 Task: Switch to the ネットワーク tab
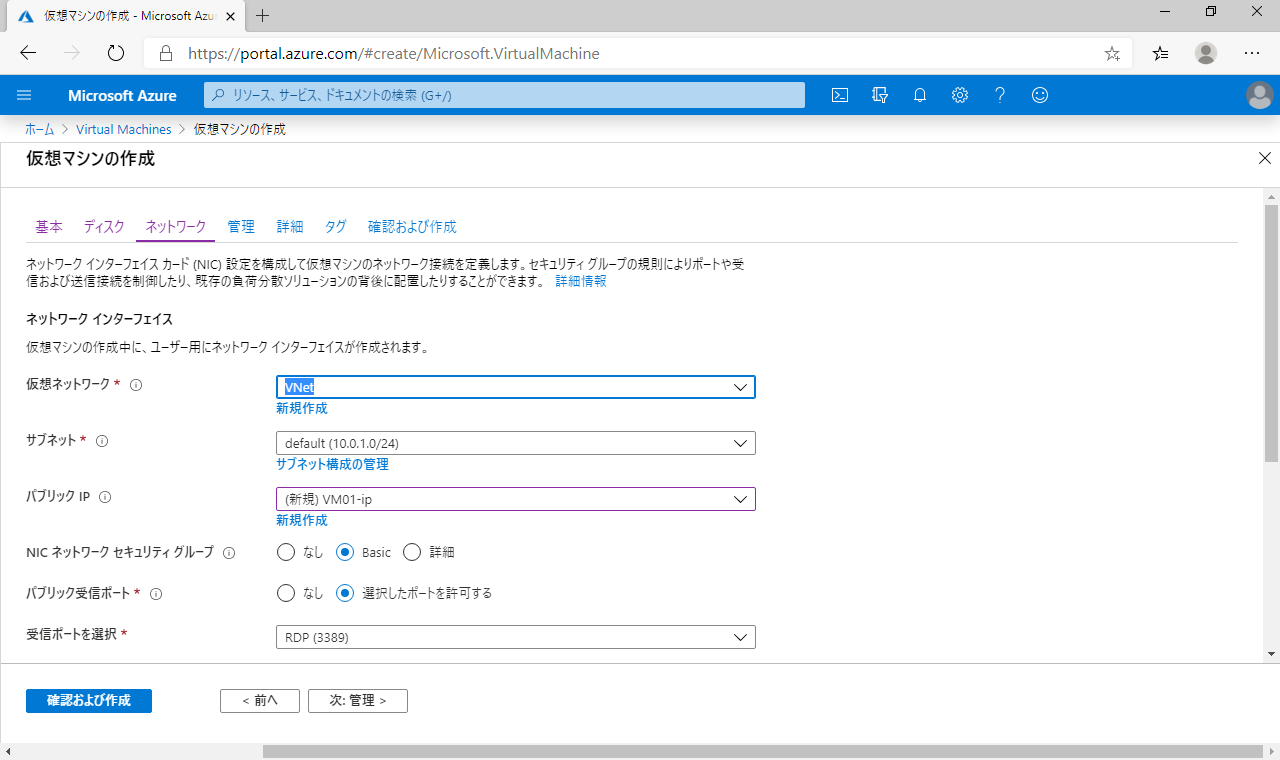coord(176,227)
